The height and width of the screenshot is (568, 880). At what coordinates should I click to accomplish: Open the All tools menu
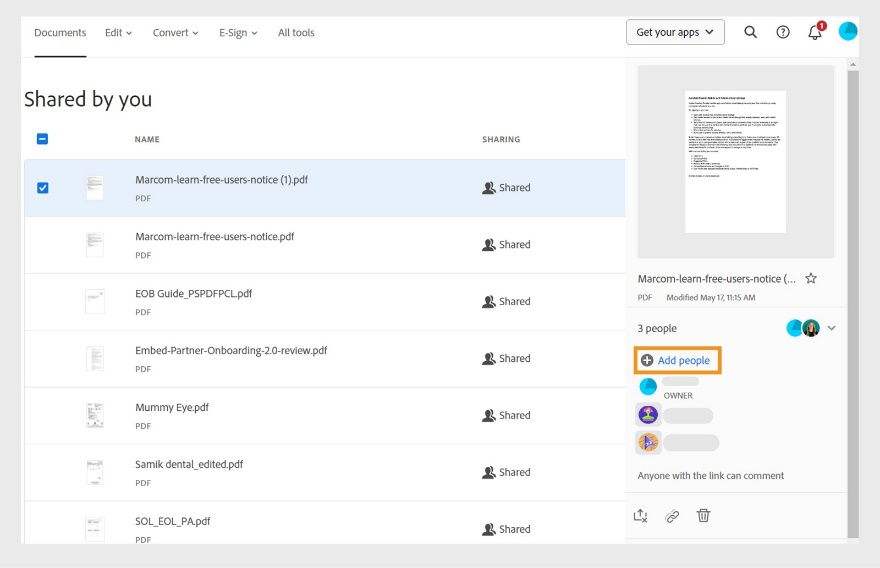[x=296, y=33]
